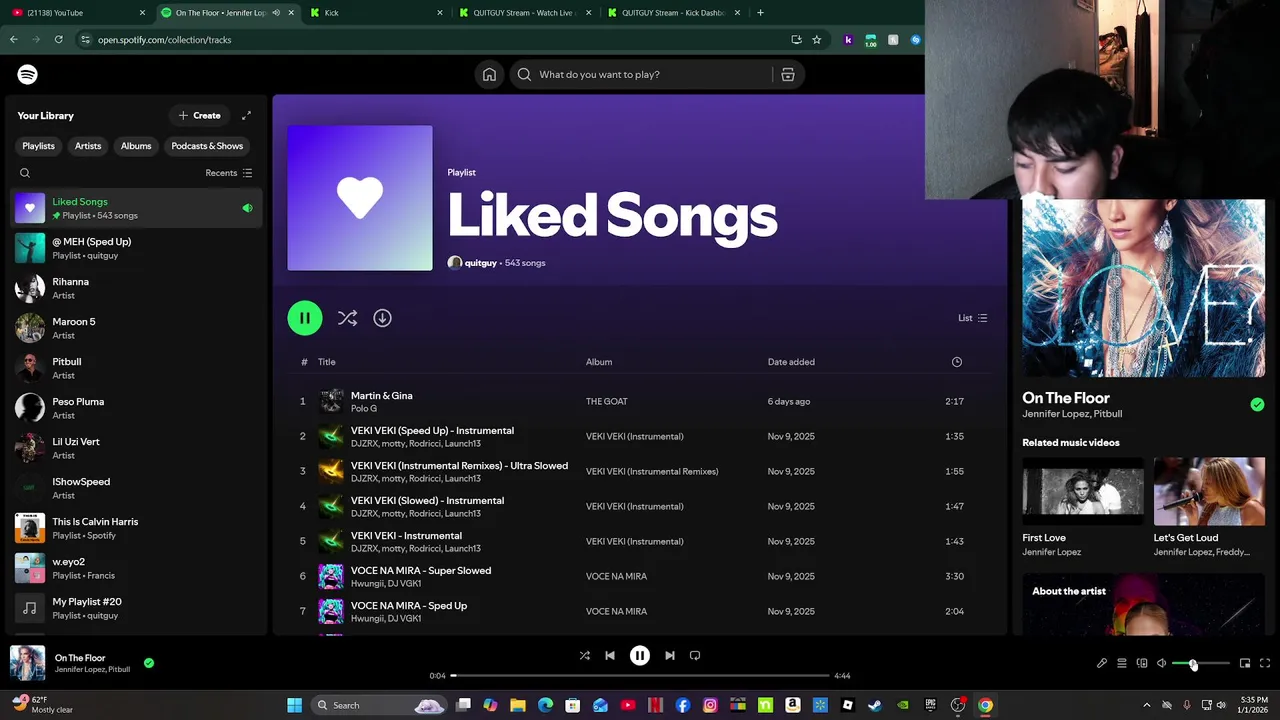Sort tracks by duration clock icon
This screenshot has width=1280, height=720.
(957, 362)
